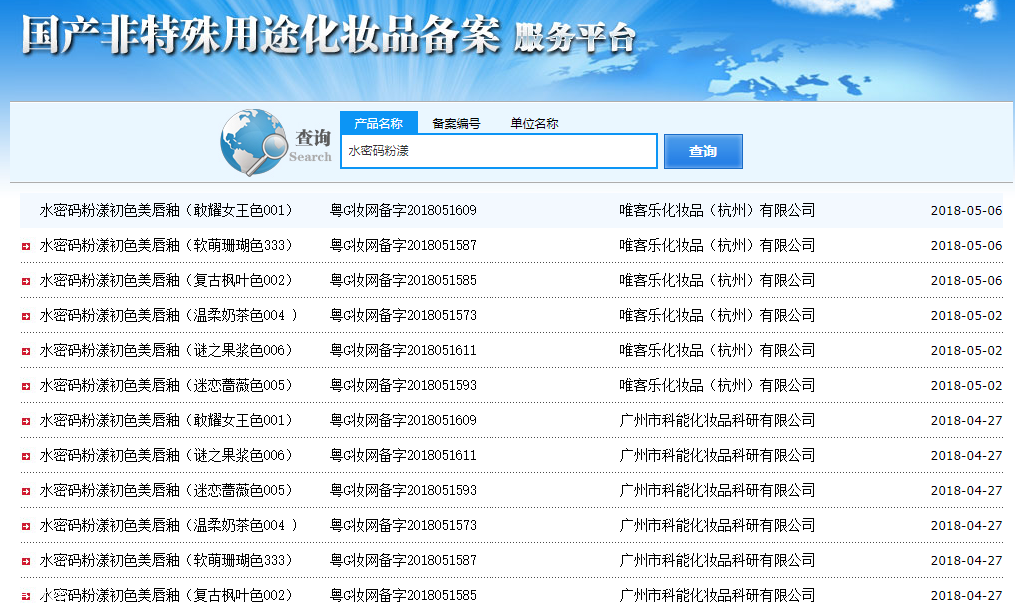This screenshot has width=1015, height=607.
Task: Click red arrow icon beside 软萌珊瑚色333 dated 2018-04-27
Action: coord(25,561)
